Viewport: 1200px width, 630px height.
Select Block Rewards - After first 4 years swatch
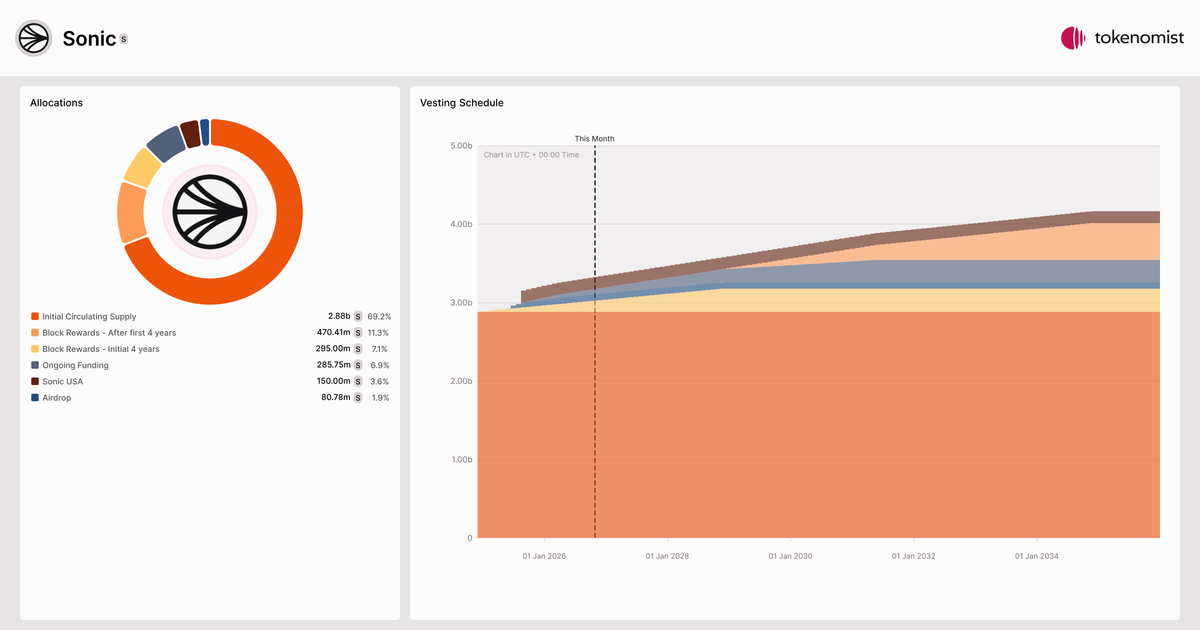click(35, 332)
